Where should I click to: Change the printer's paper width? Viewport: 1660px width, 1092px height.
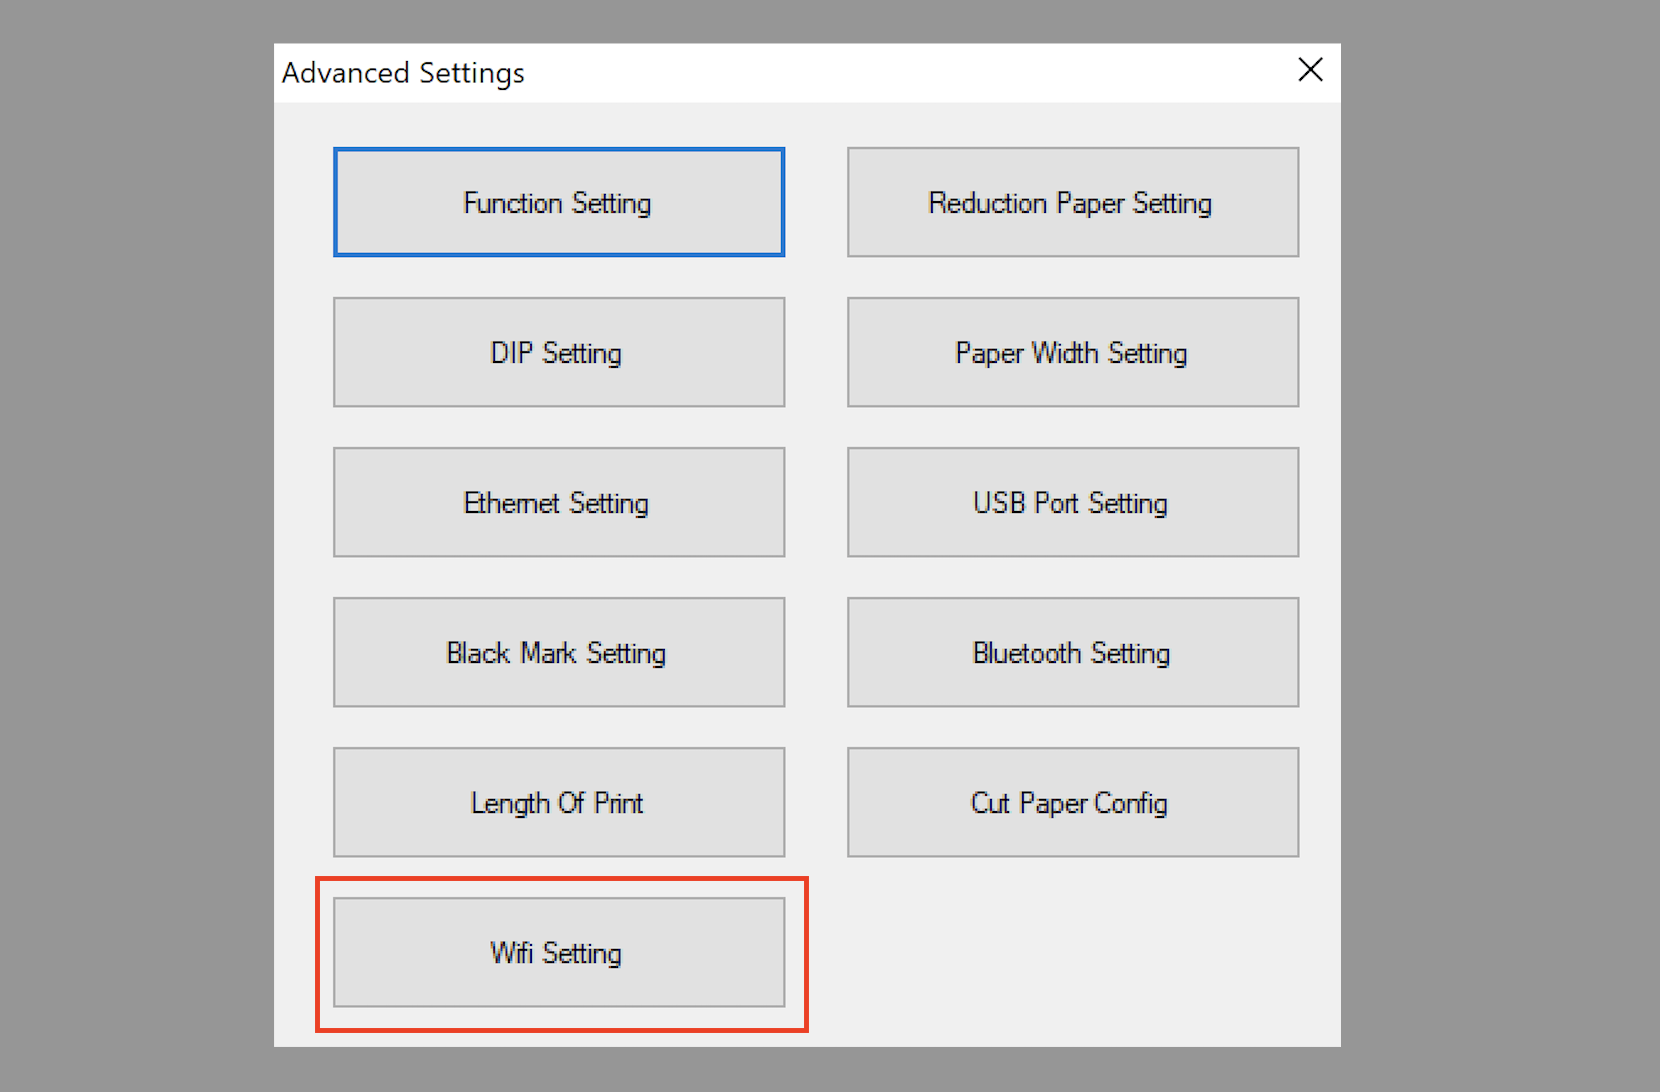pos(1072,352)
